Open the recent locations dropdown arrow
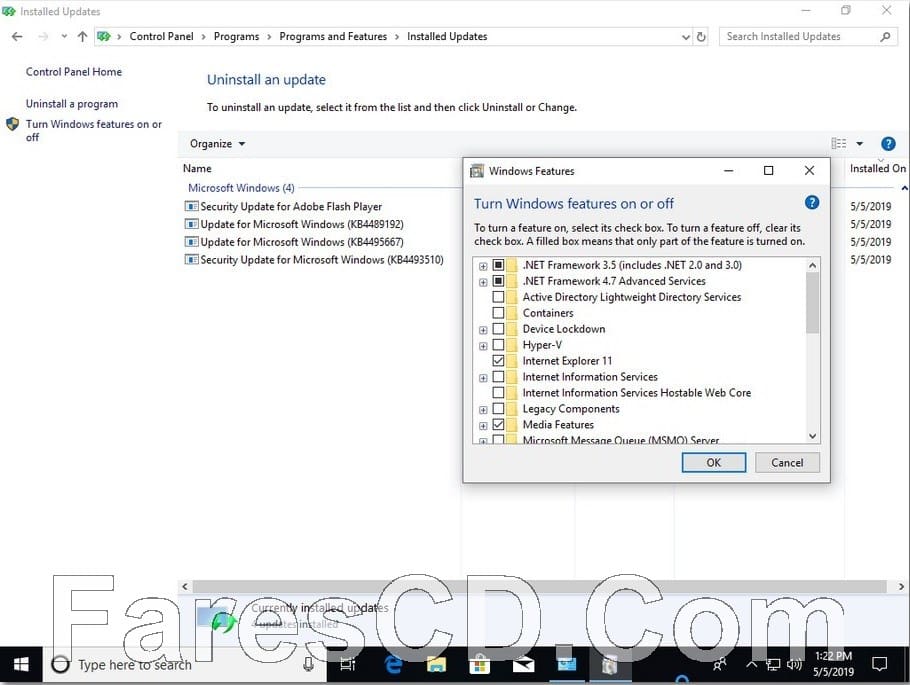Screen dimensions: 910x685 click(x=64, y=37)
